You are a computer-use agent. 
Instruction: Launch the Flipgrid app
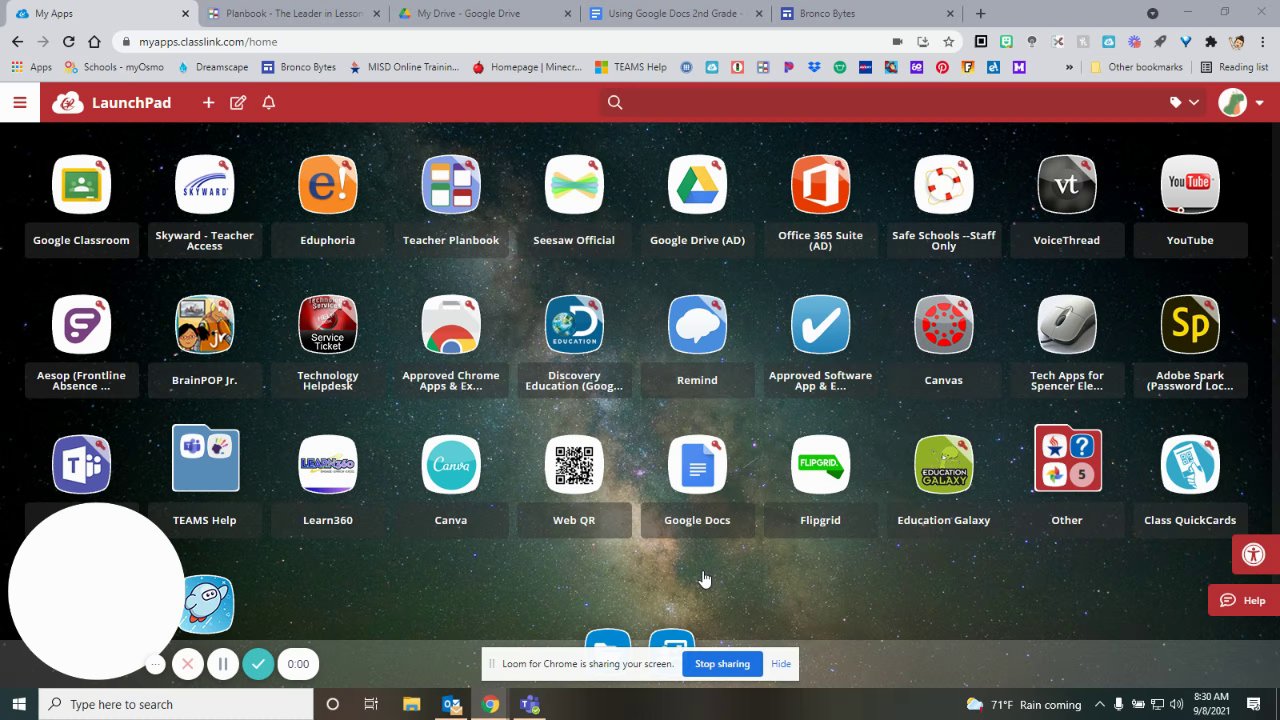[820, 464]
